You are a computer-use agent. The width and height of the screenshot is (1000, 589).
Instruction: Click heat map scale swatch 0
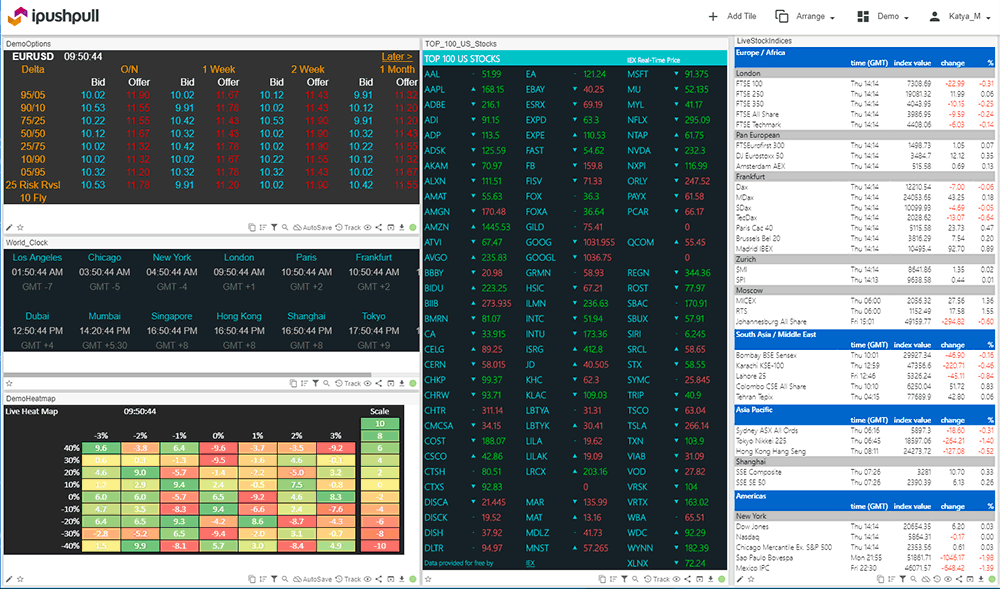click(379, 485)
